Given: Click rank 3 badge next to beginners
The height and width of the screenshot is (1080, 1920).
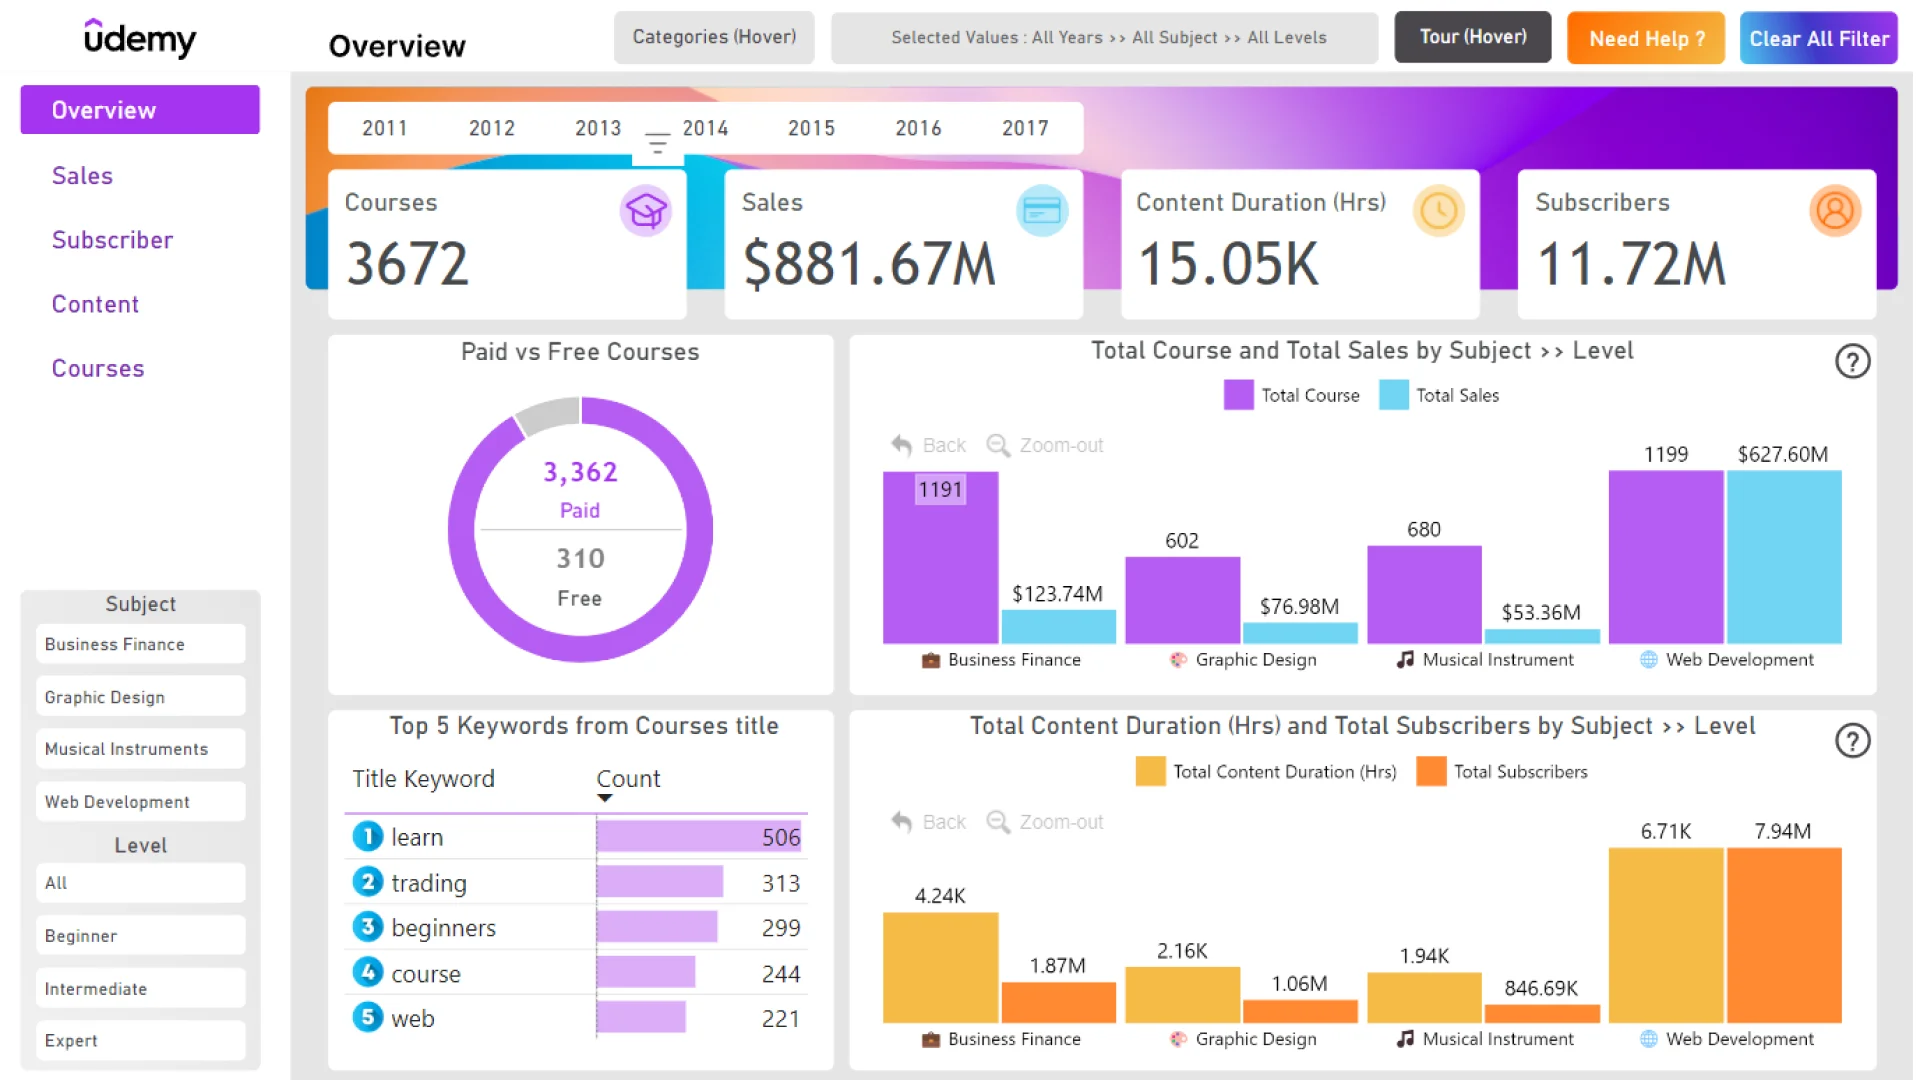Looking at the screenshot, I should 367,927.
